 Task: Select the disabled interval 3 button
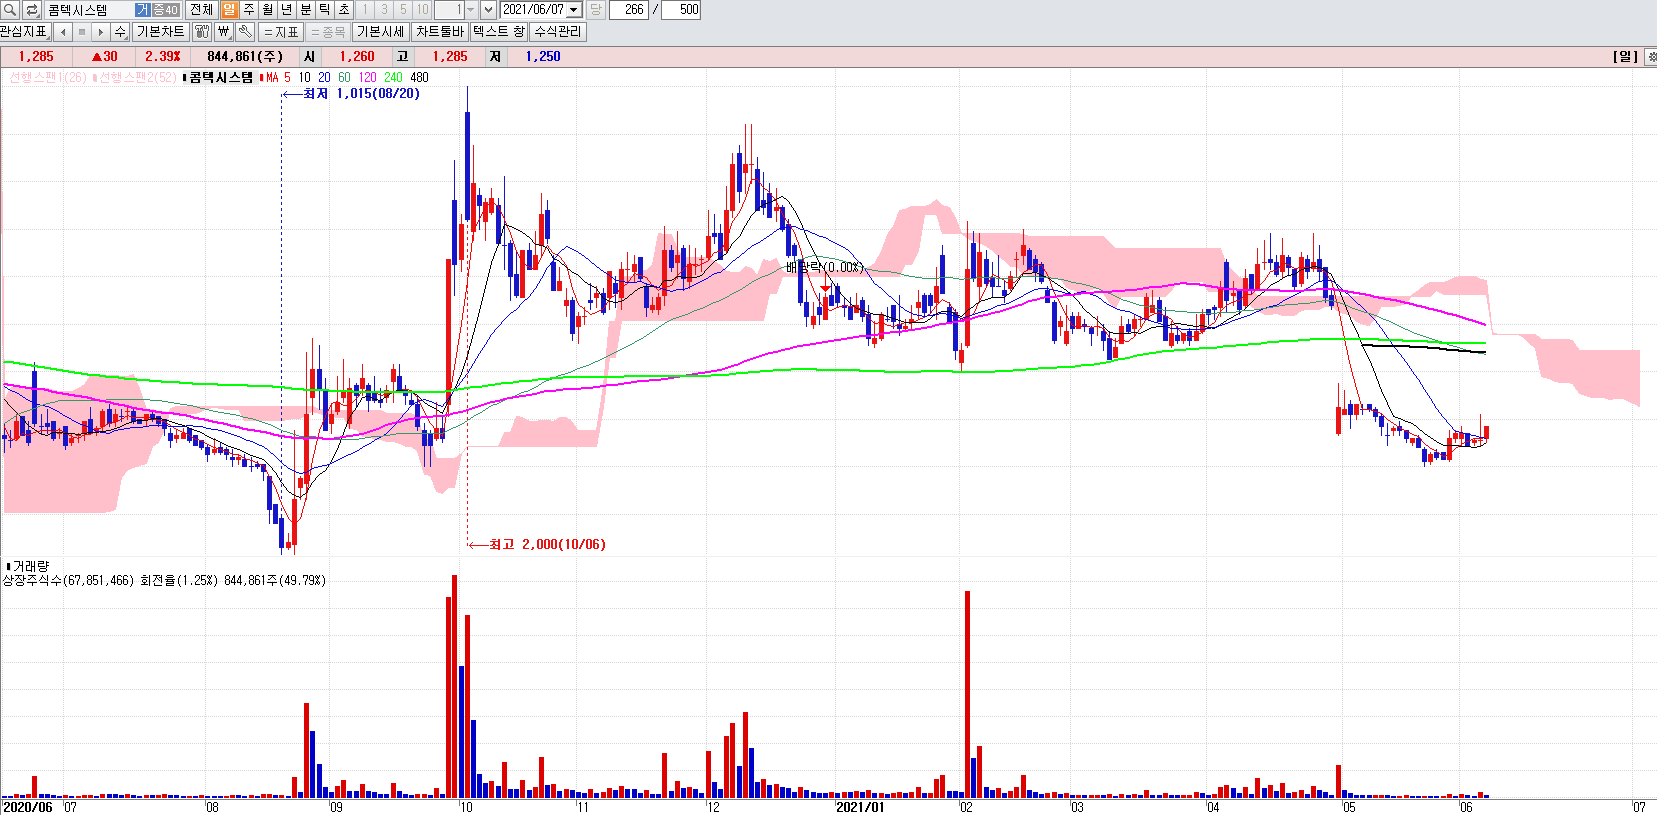[x=384, y=10]
